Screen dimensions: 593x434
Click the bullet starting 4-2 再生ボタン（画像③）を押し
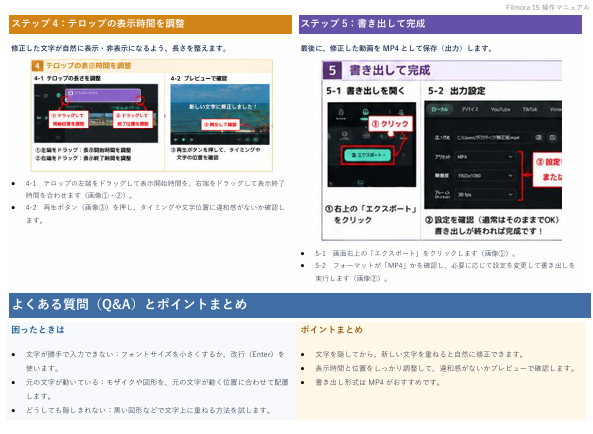155,214
